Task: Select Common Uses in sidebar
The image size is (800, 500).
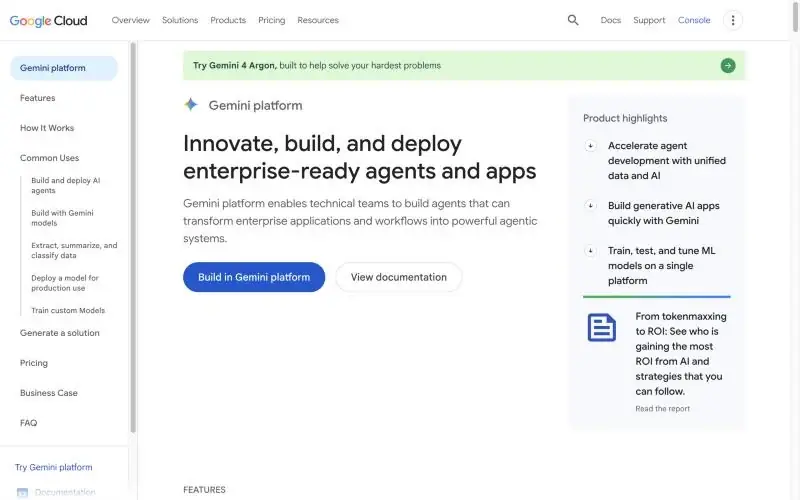Action: click(x=49, y=158)
